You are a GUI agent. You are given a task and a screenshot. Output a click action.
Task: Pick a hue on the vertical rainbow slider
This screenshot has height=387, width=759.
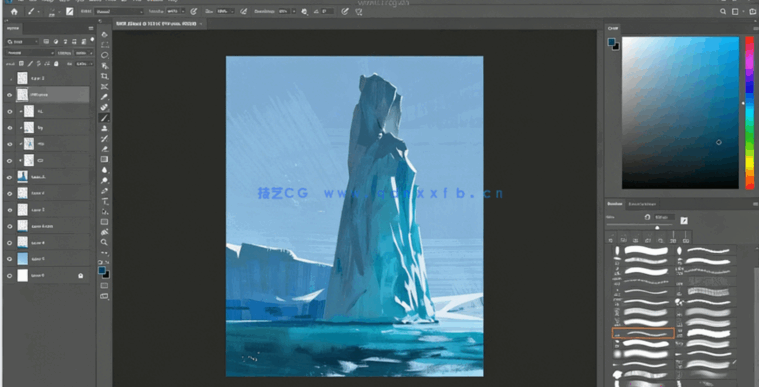click(749, 112)
